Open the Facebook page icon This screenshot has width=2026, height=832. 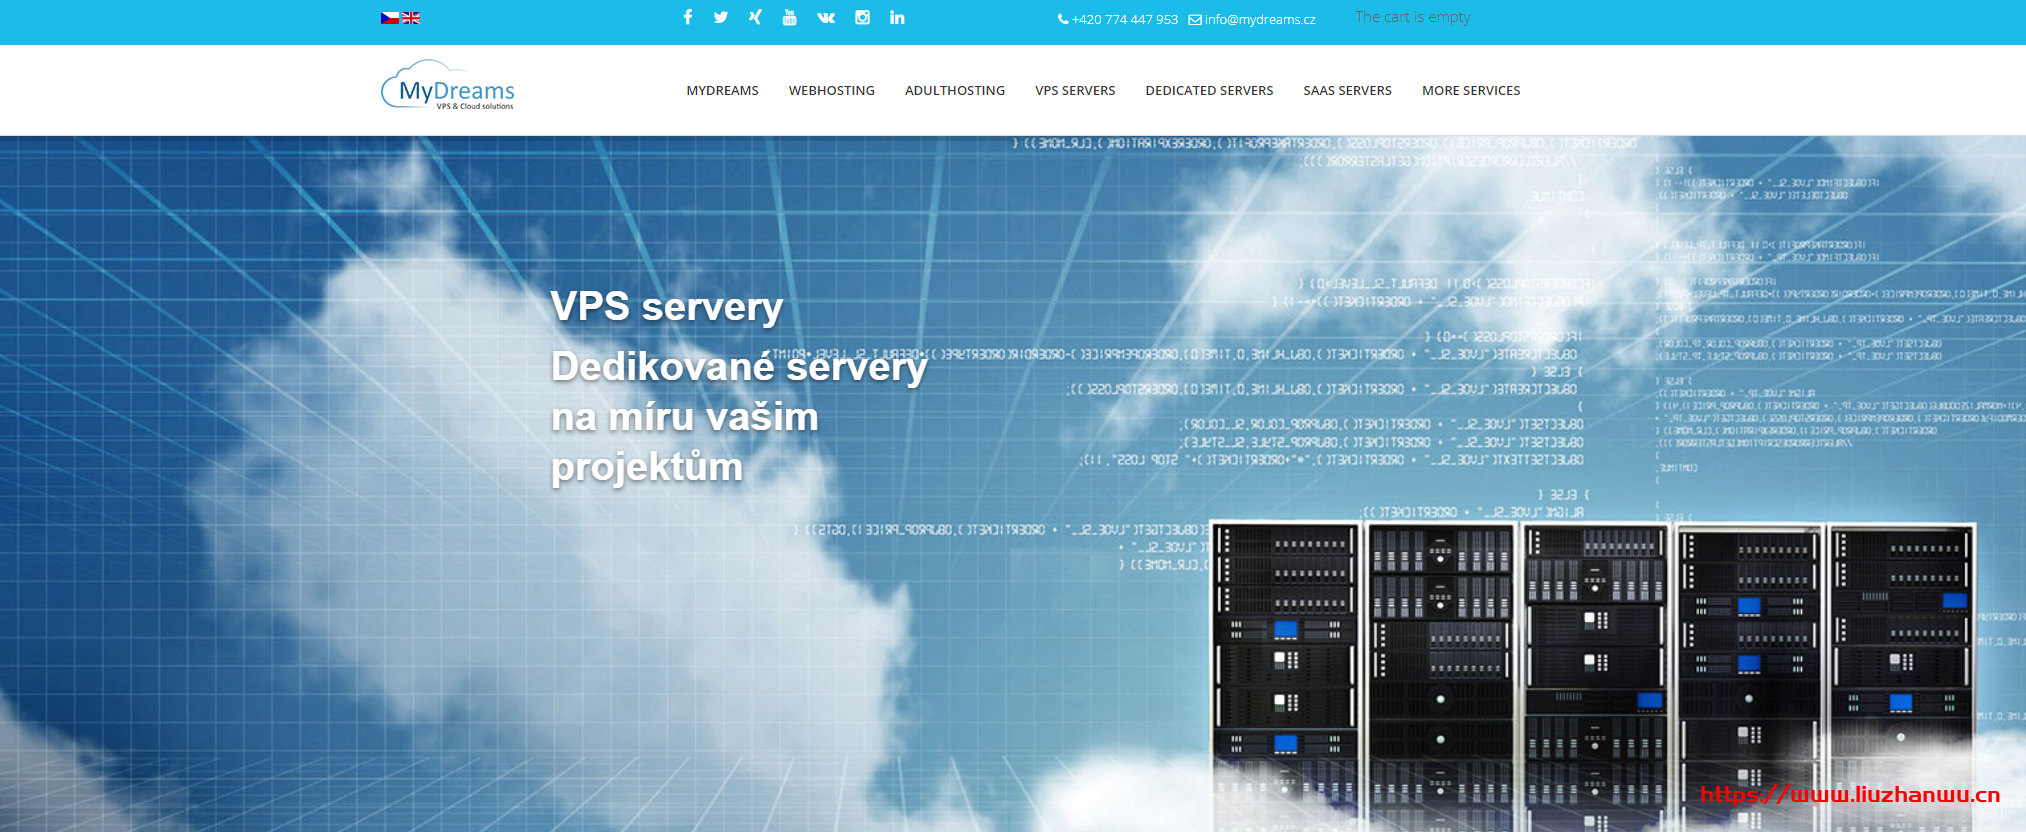688,17
